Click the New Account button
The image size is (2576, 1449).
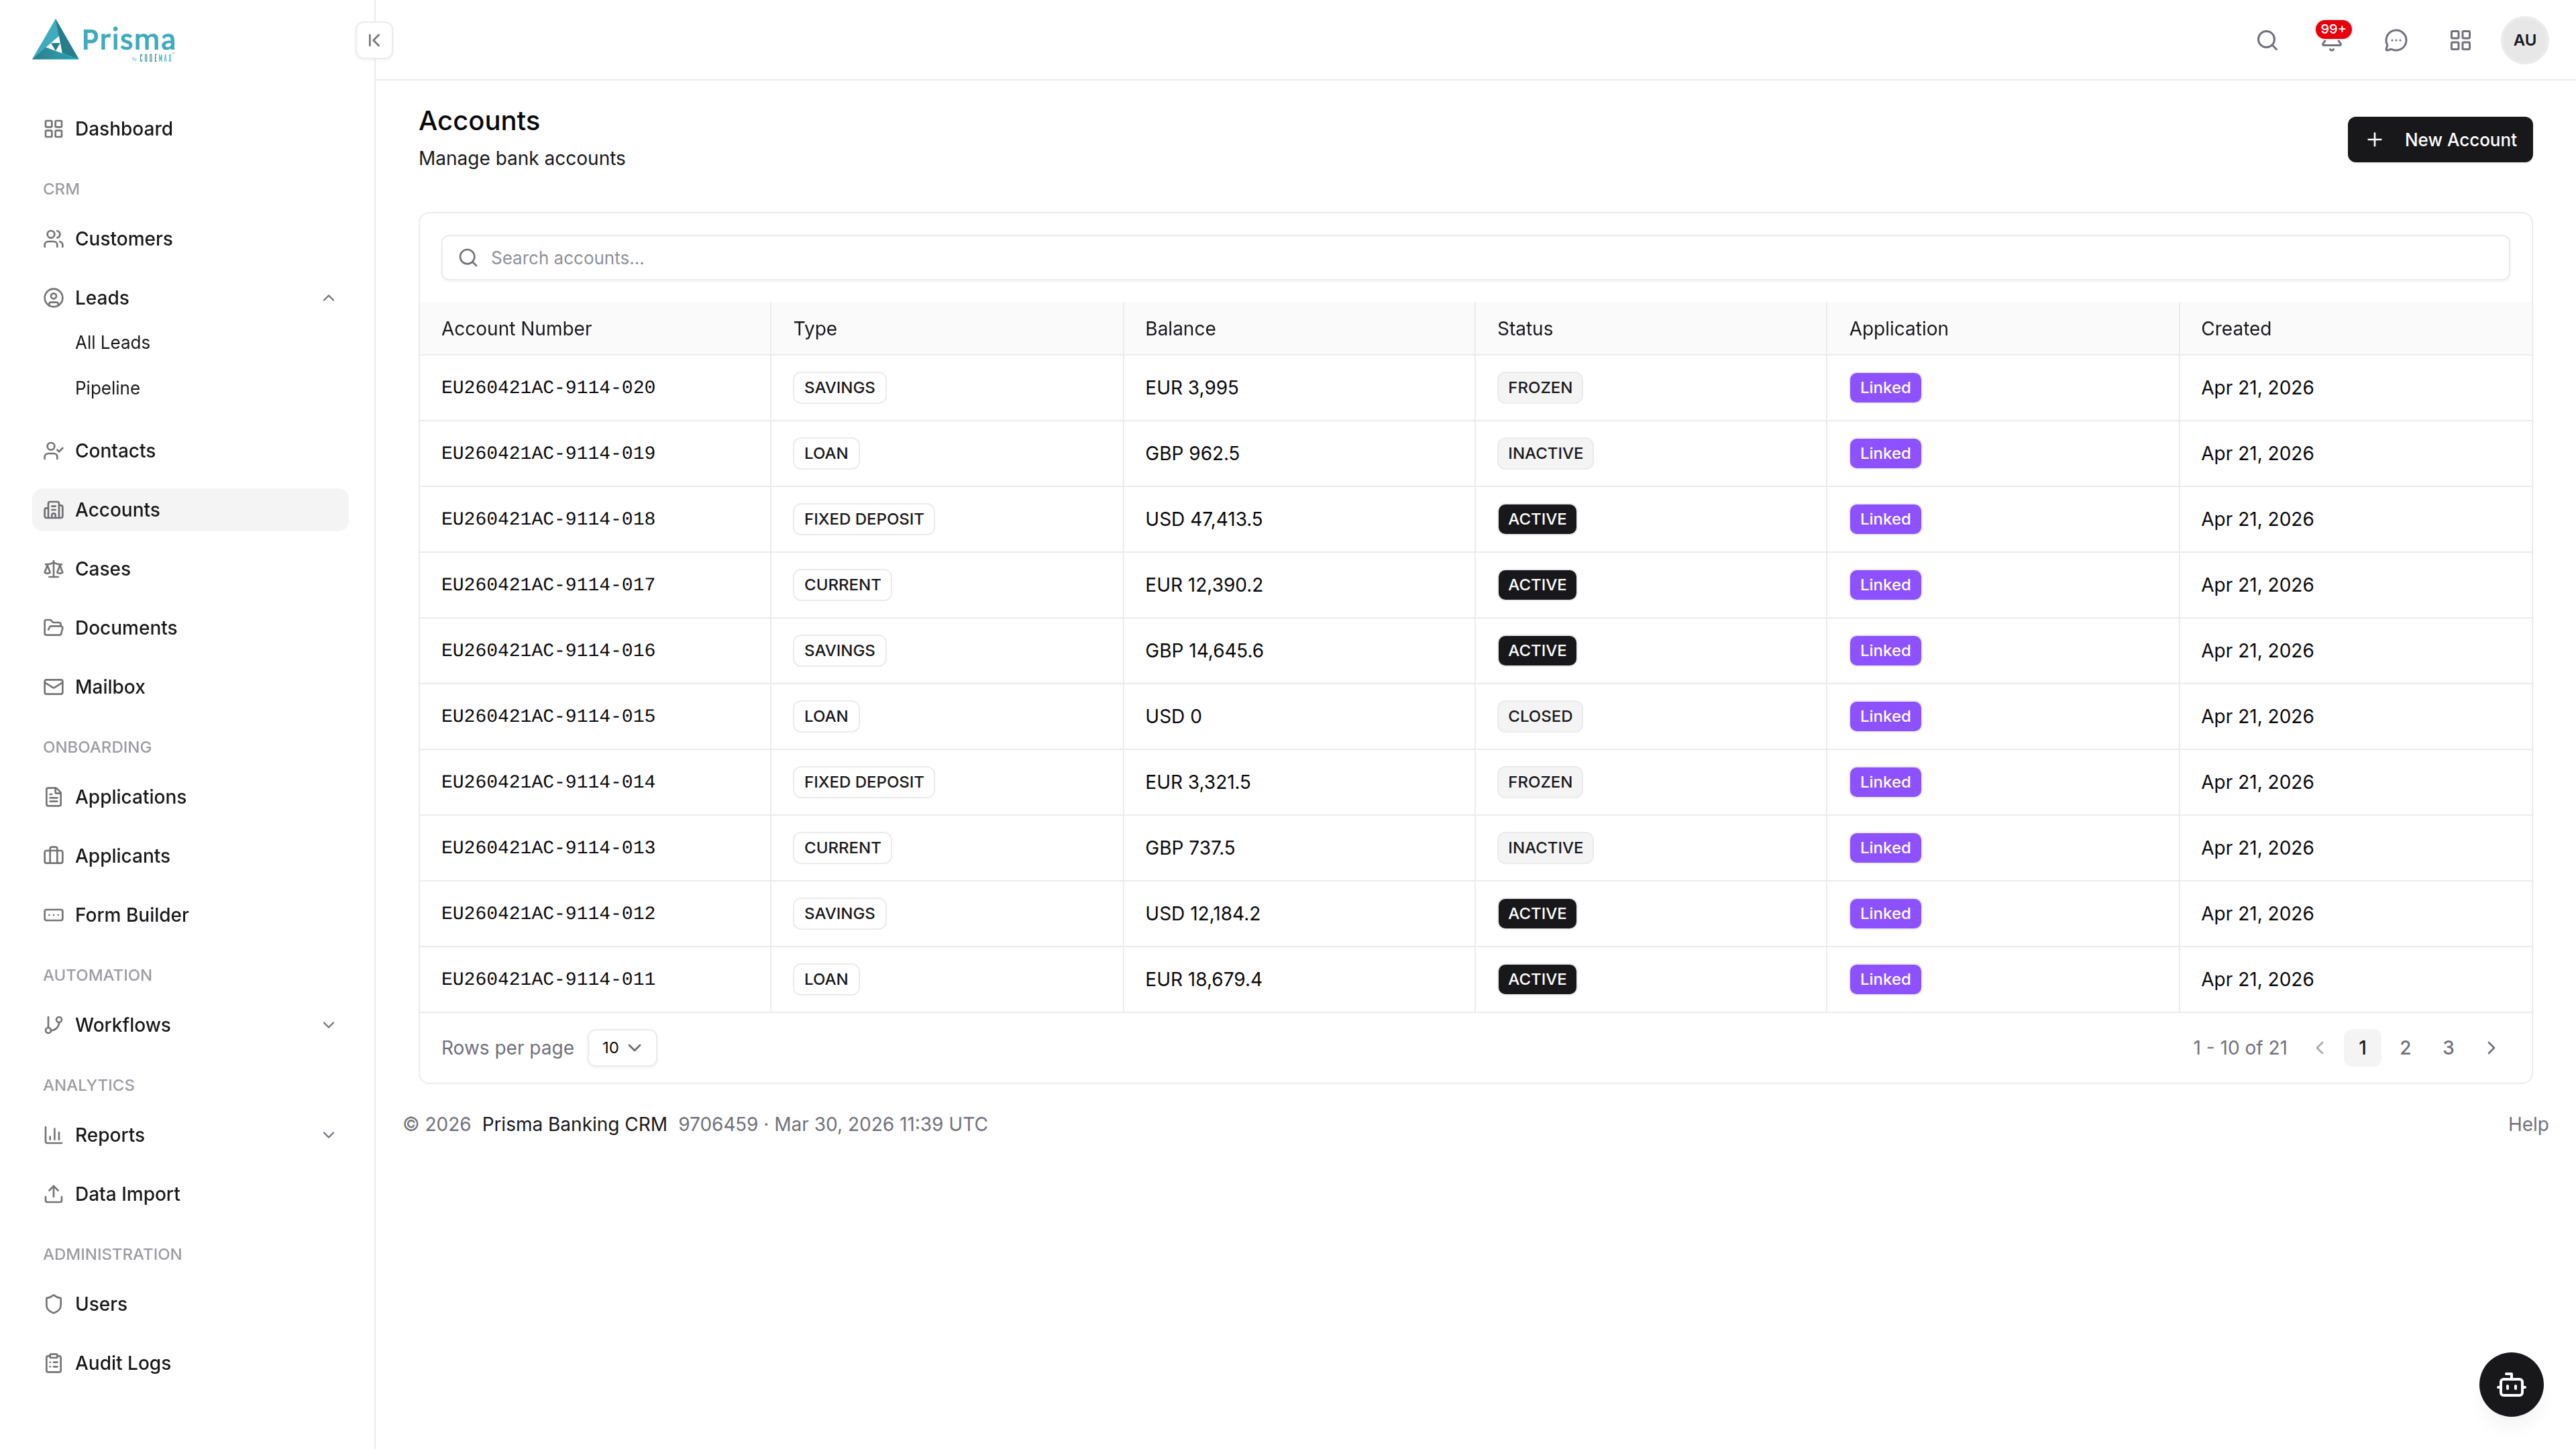pyautogui.click(x=2440, y=140)
